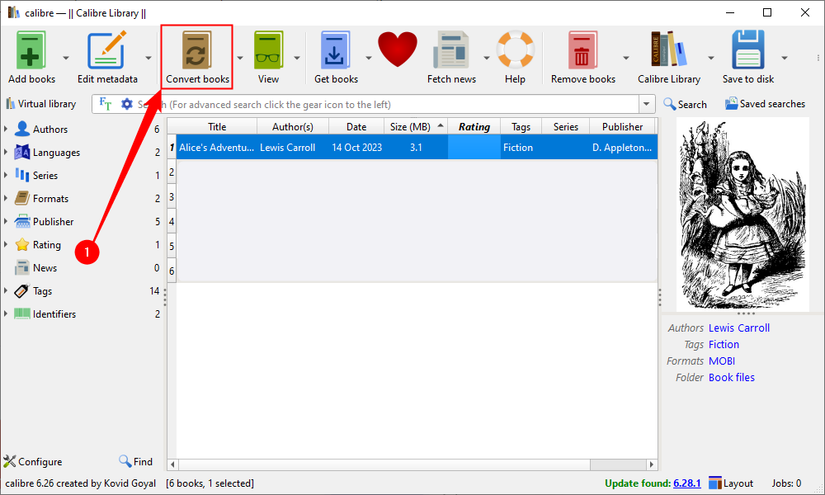
Task: Open Get books dropdown arrow
Action: pos(368,58)
